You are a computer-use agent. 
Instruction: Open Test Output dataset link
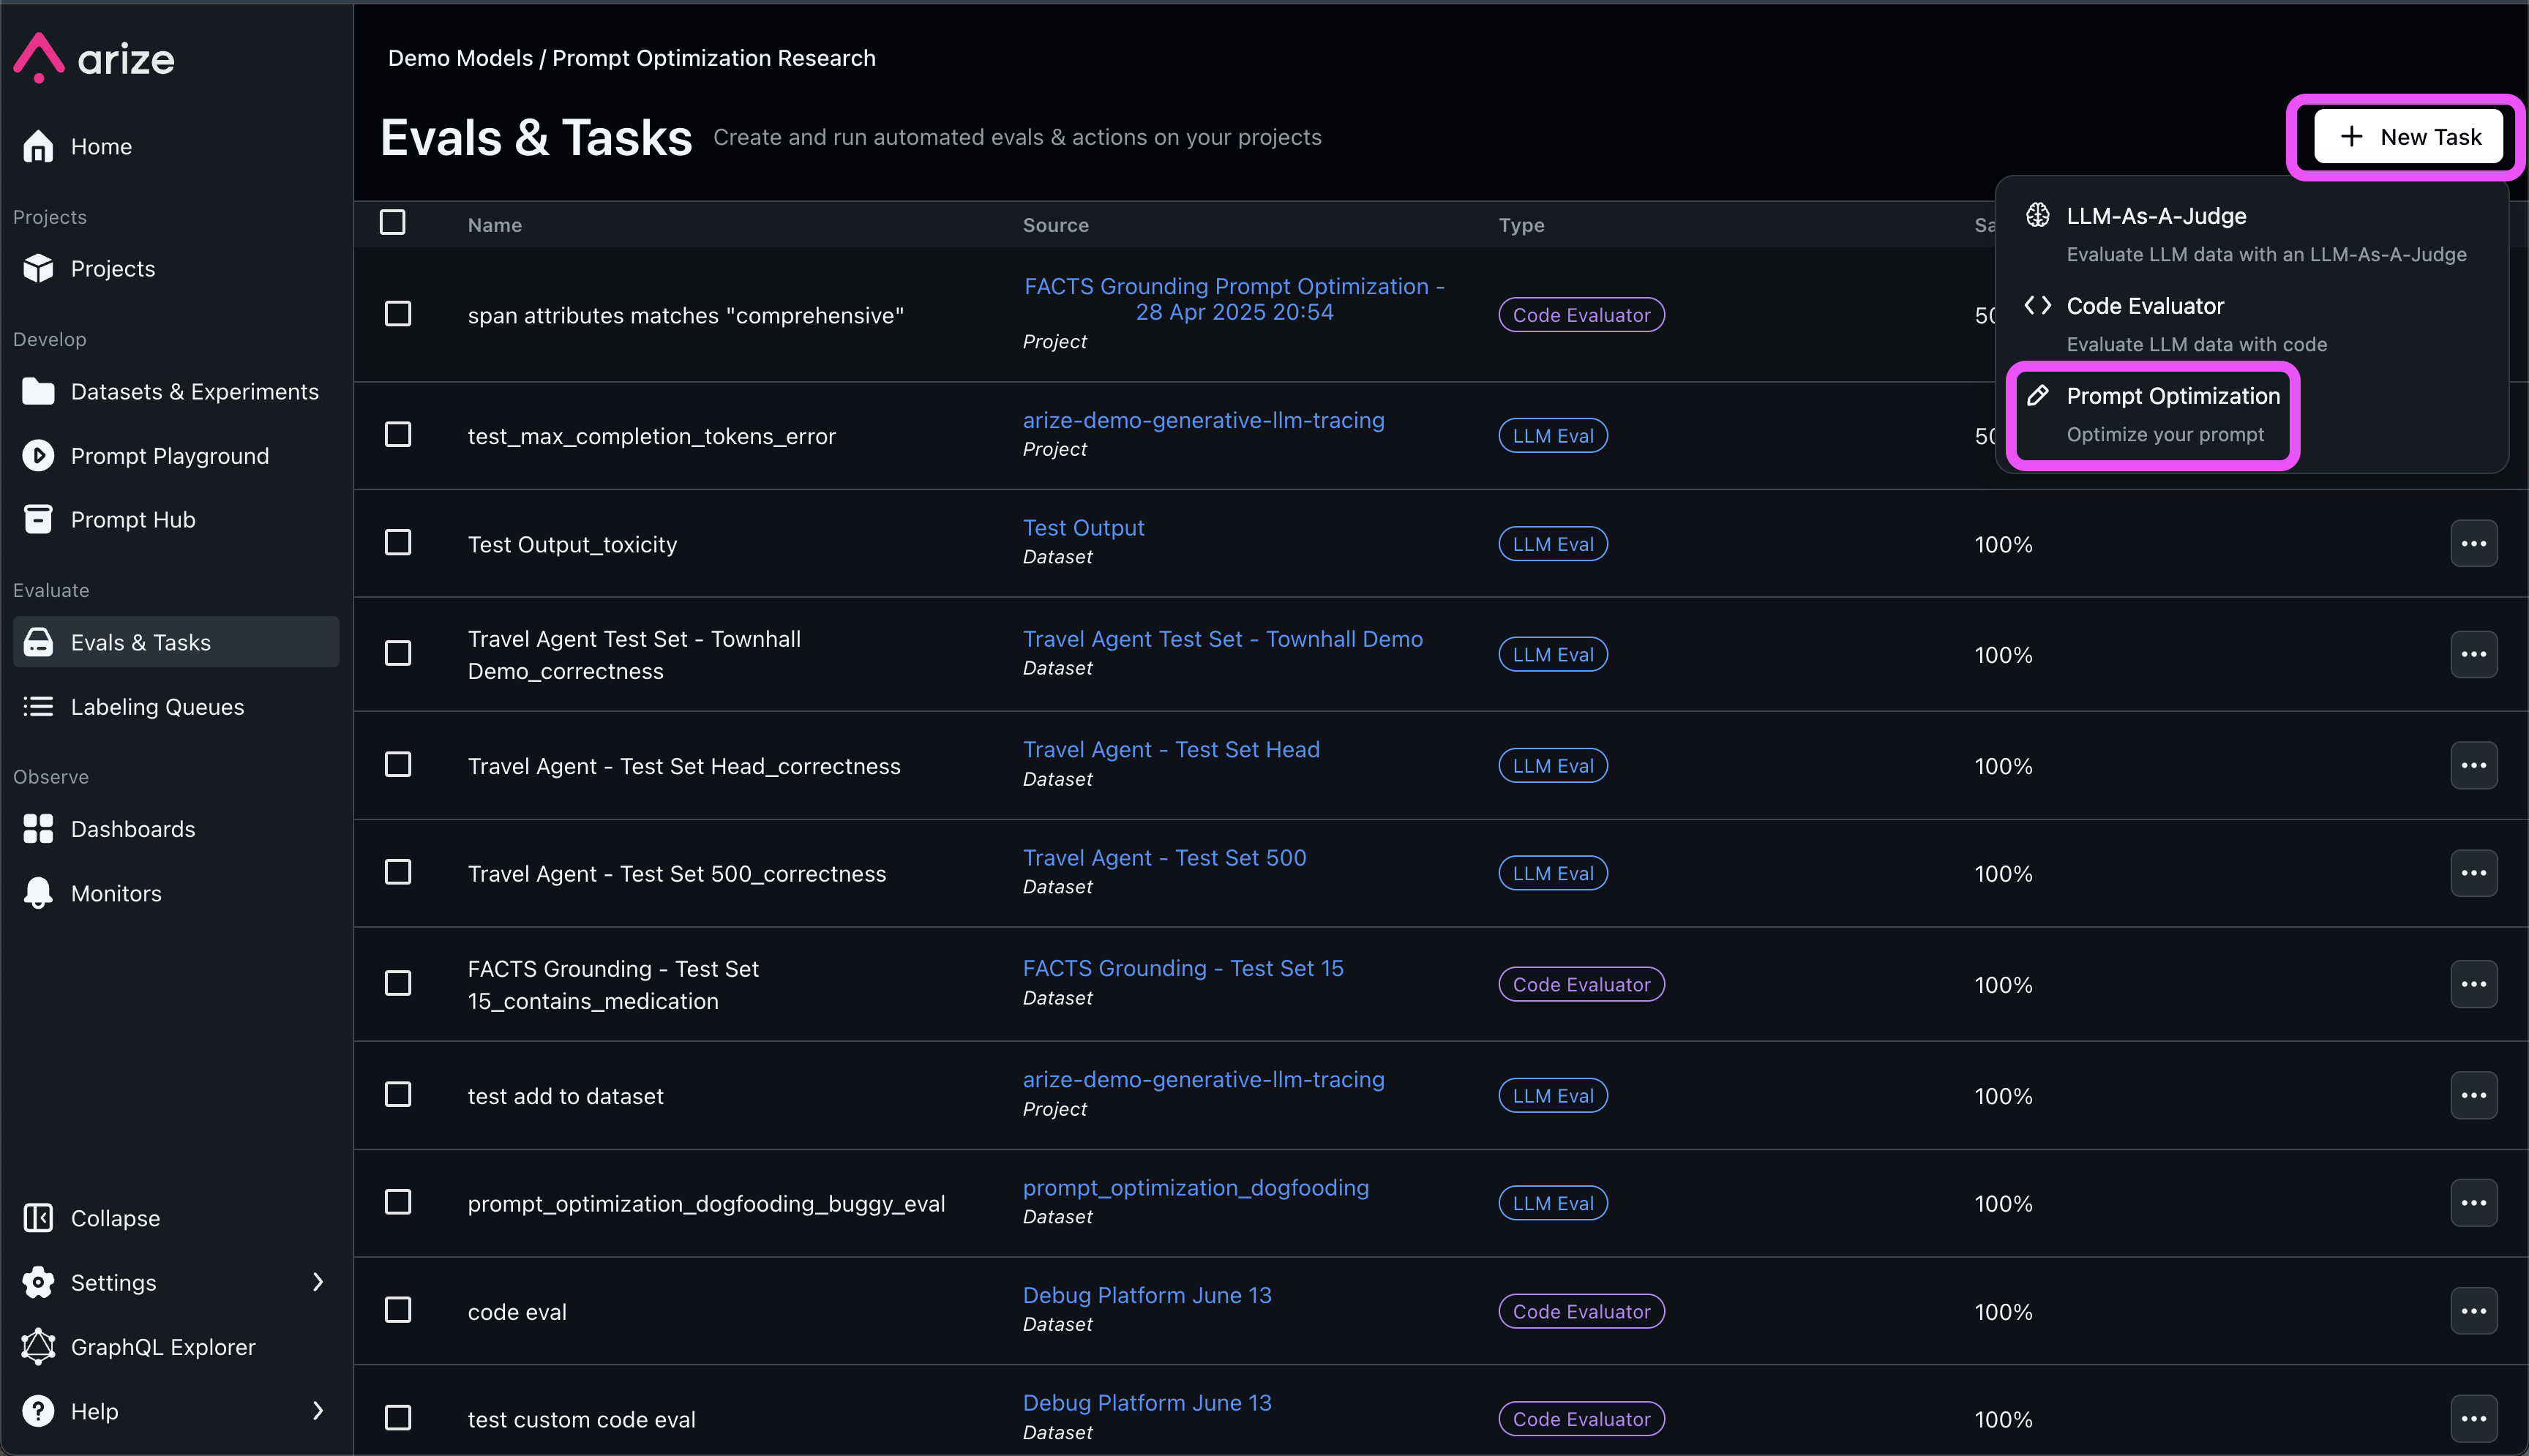pos(1083,527)
